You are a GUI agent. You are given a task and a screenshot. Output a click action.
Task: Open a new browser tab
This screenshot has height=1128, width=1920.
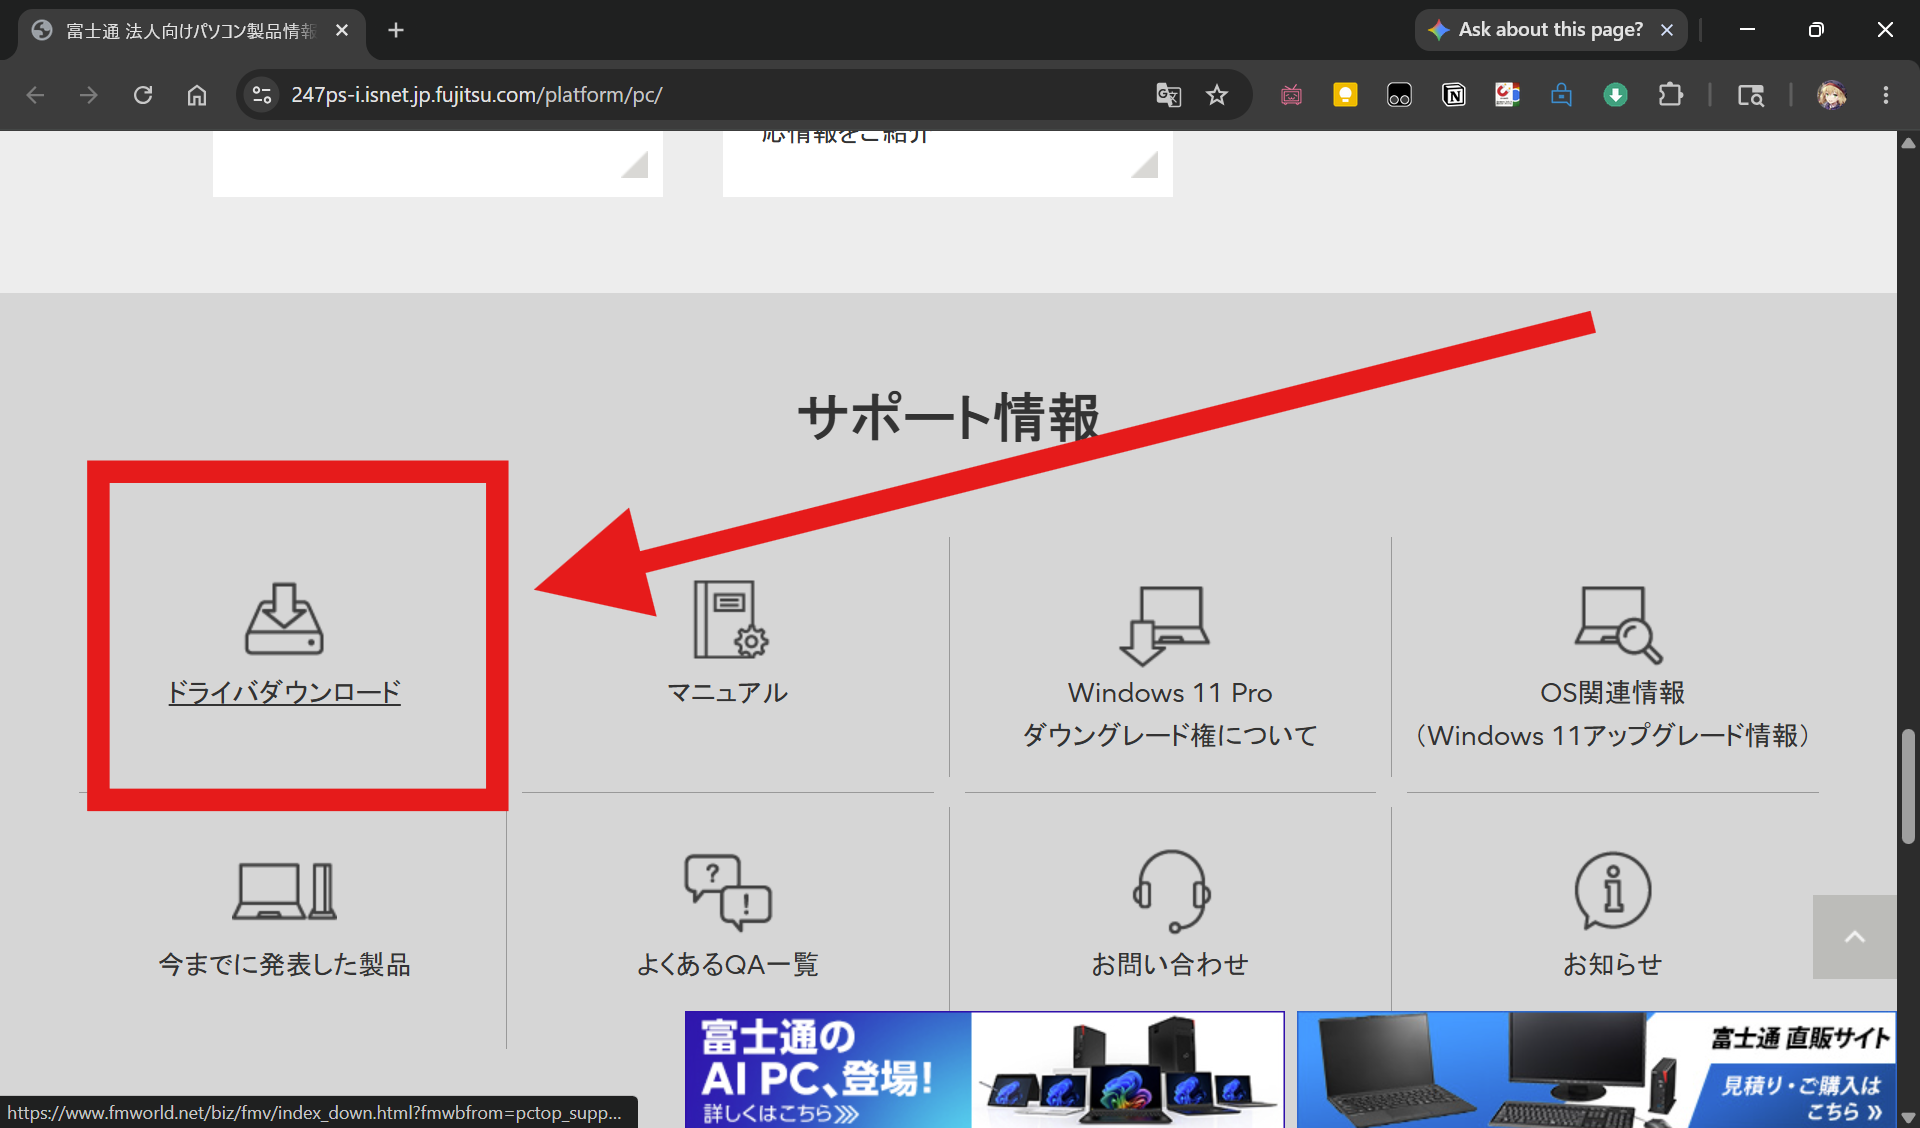point(396,30)
